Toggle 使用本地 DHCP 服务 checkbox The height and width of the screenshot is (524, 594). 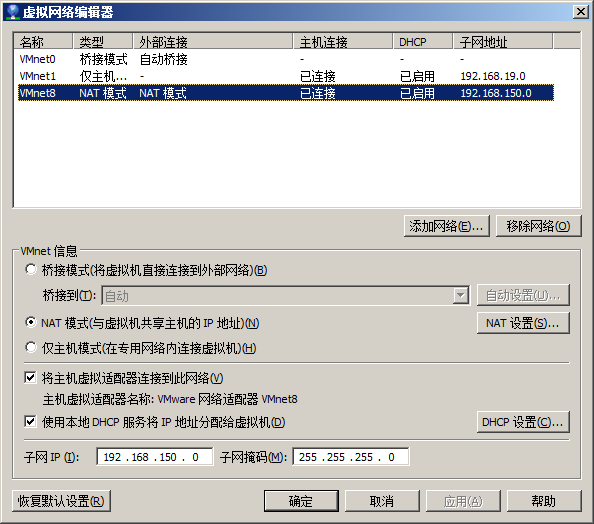click(30, 422)
